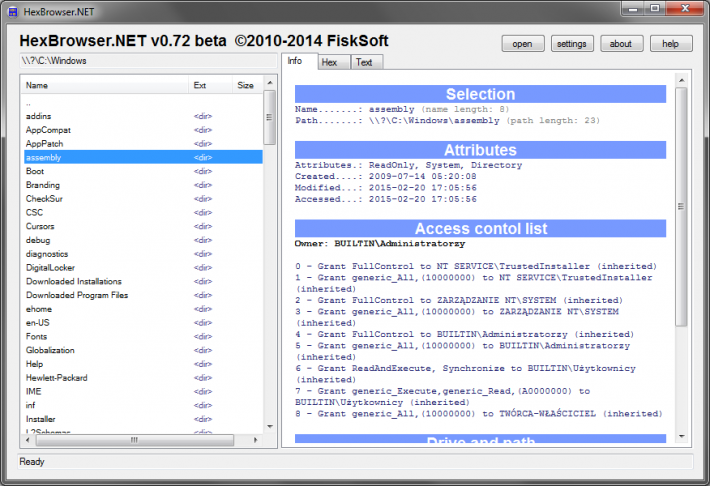This screenshot has width=710, height=486.
Task: Switch to the Info tab
Action: tap(299, 61)
